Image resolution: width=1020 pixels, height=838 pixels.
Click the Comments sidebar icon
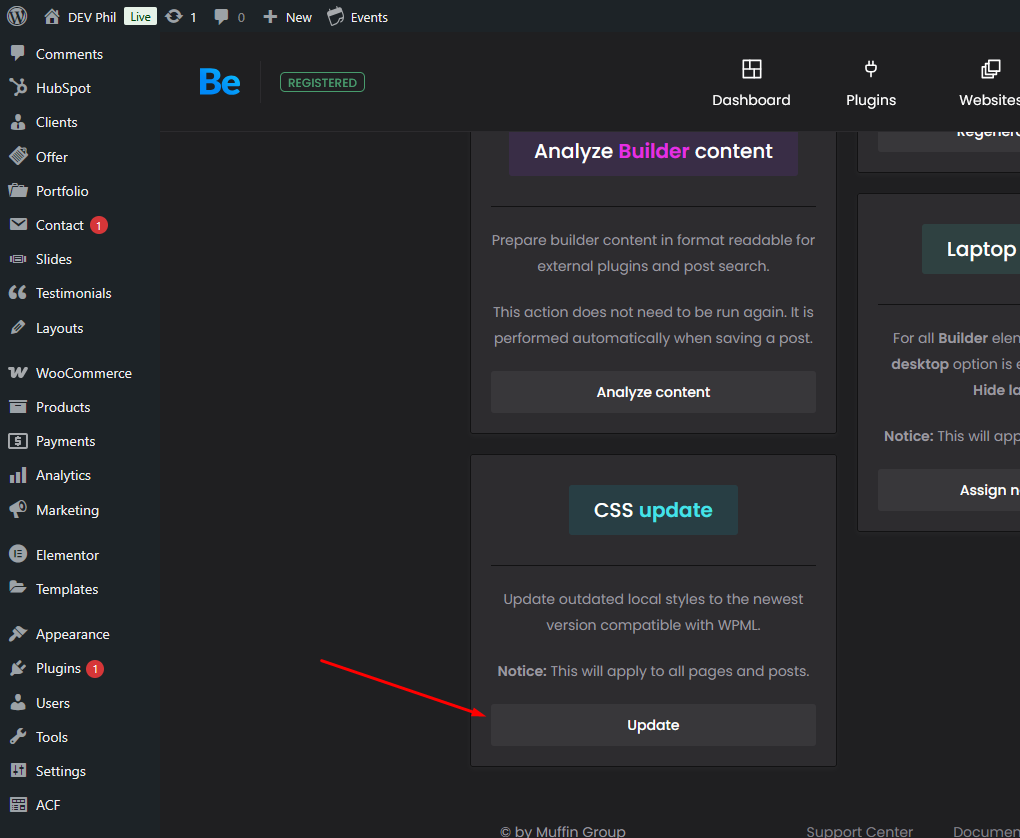(x=18, y=54)
